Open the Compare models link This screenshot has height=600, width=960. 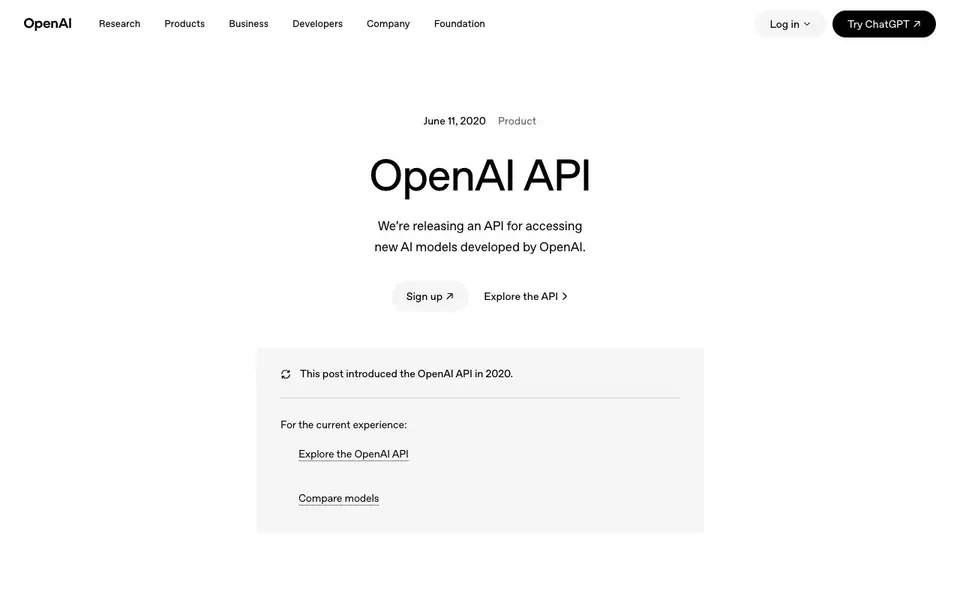339,498
